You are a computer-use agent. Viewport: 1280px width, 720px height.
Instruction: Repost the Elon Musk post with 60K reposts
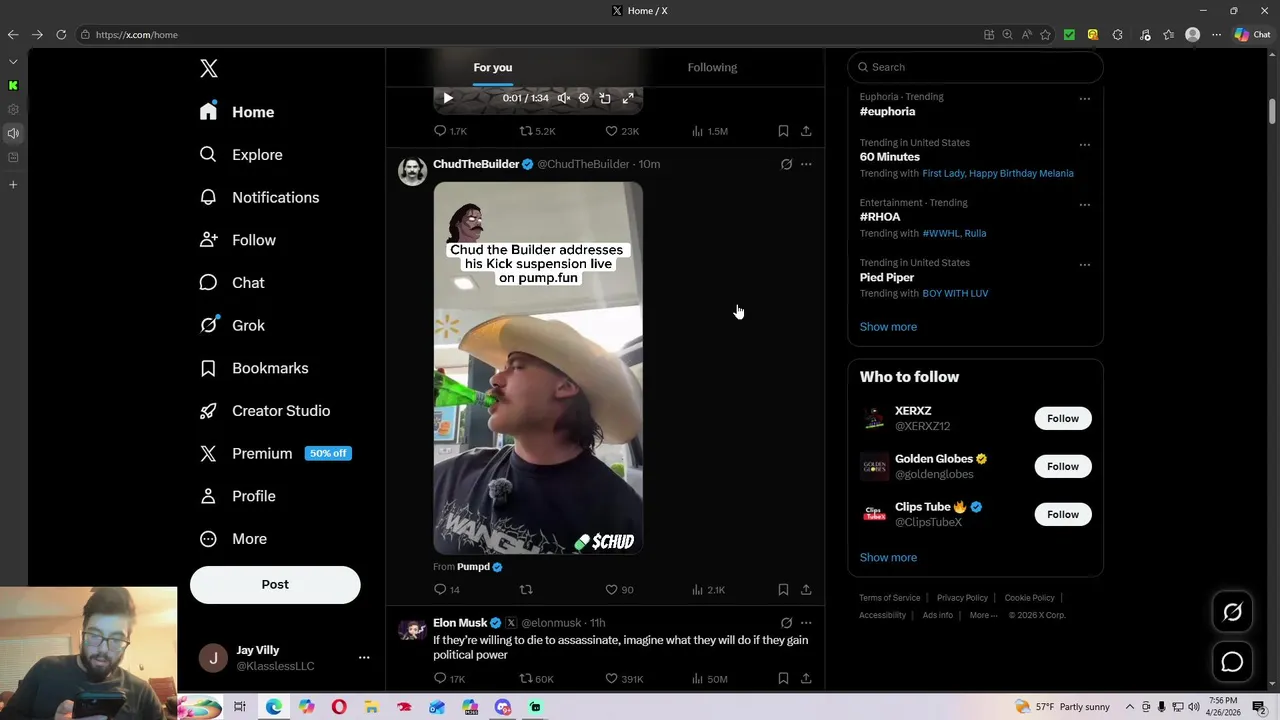pos(536,679)
